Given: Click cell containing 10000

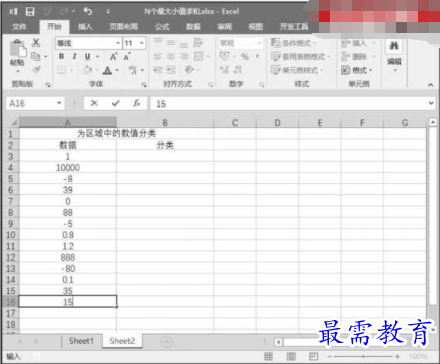Looking at the screenshot, I should (x=68, y=167).
